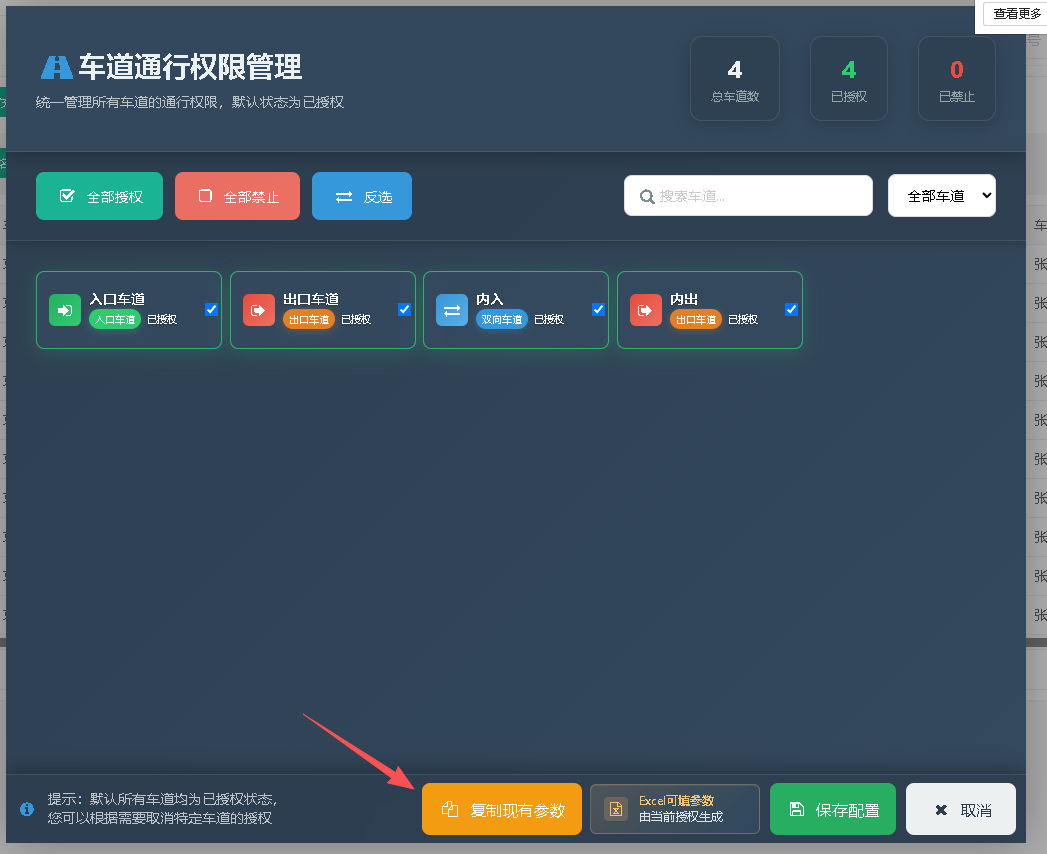Click the magnifier icon in search box

coord(646,196)
